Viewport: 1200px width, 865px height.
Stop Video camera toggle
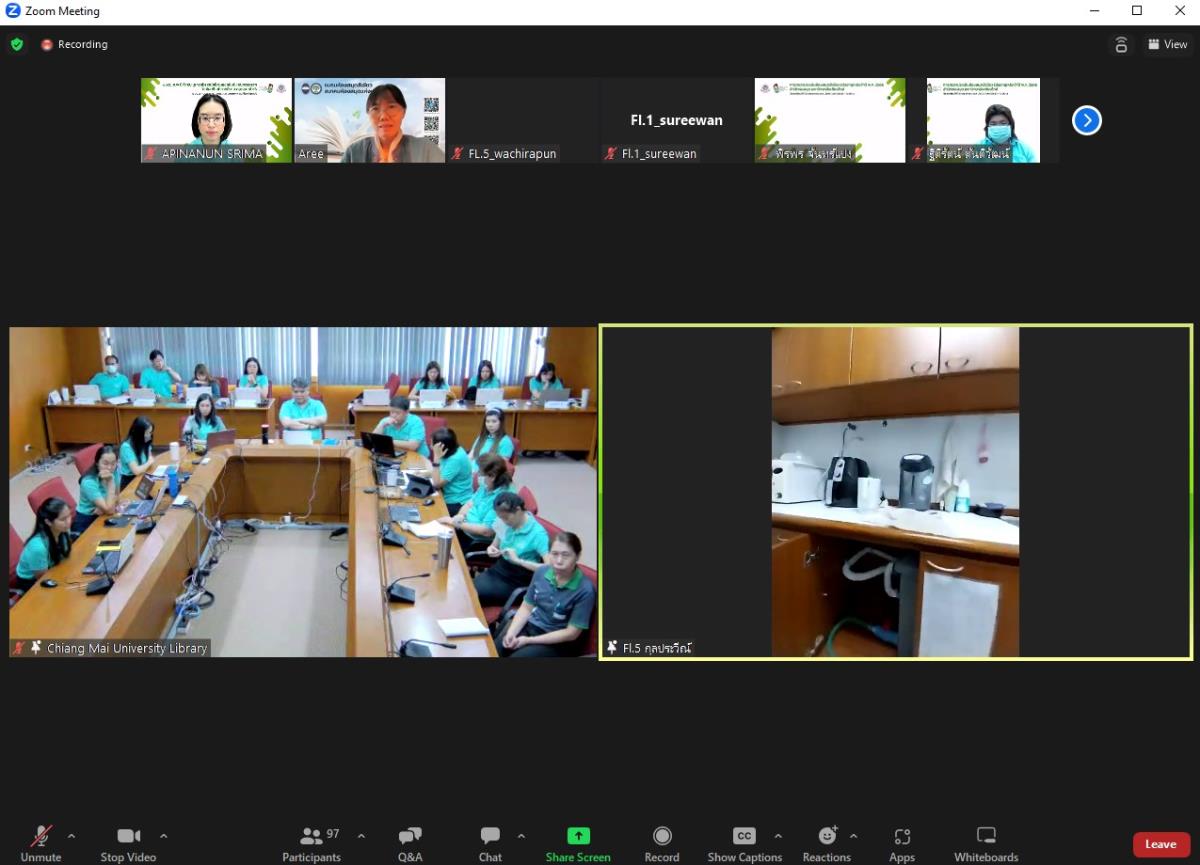click(128, 843)
